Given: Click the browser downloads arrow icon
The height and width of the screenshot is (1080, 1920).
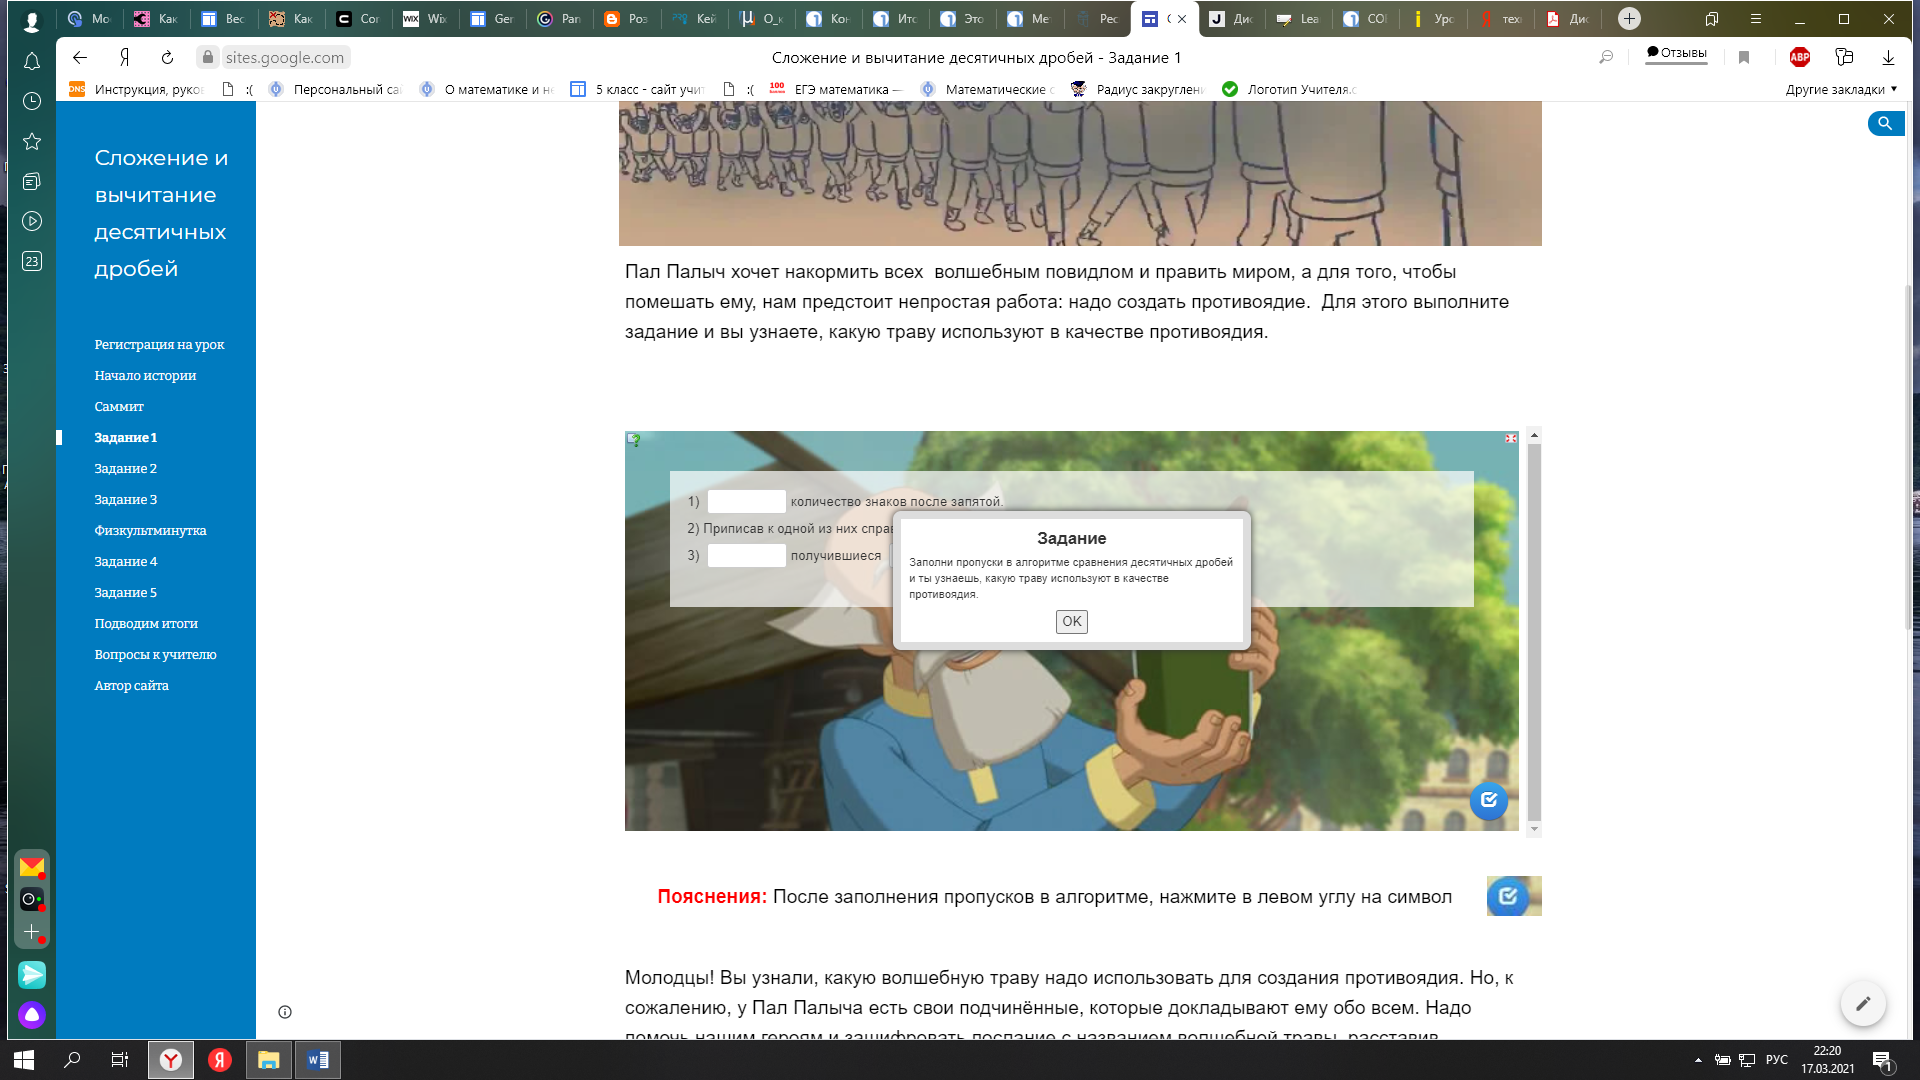Looking at the screenshot, I should coord(1888,58).
